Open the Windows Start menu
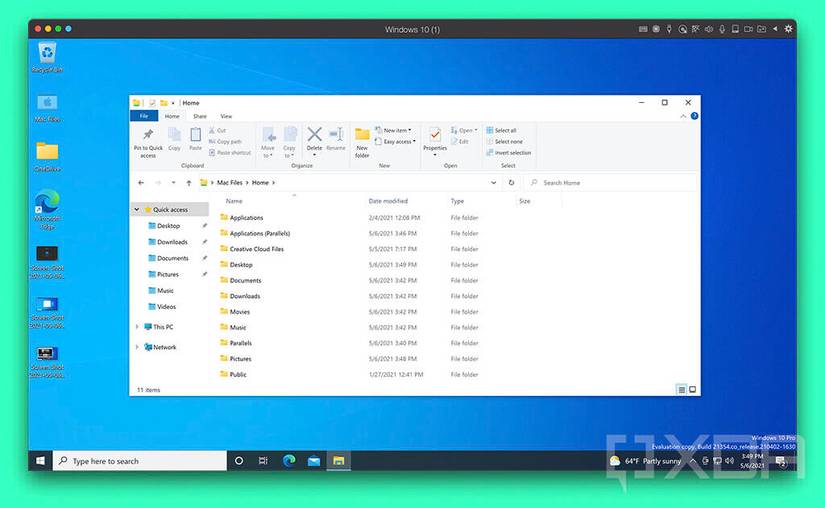825x508 pixels. [x=41, y=461]
